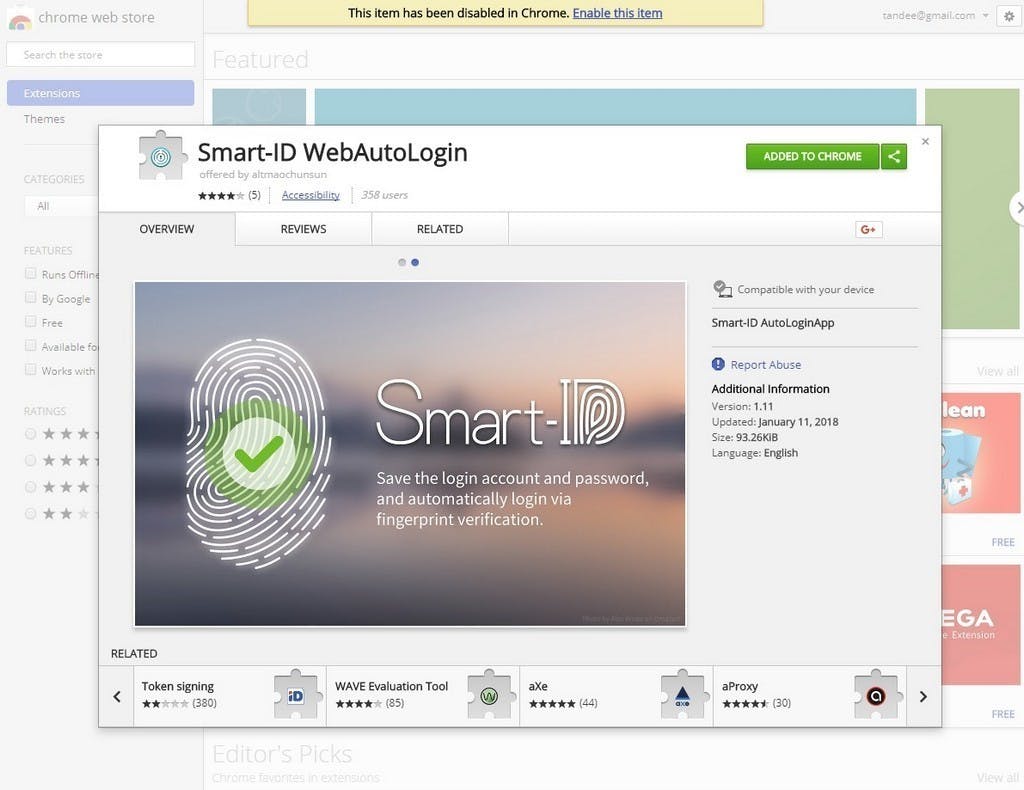Screen dimensions: 1024x790
Task: Click the share icon beside Added to Chrome
Action: pos(894,156)
